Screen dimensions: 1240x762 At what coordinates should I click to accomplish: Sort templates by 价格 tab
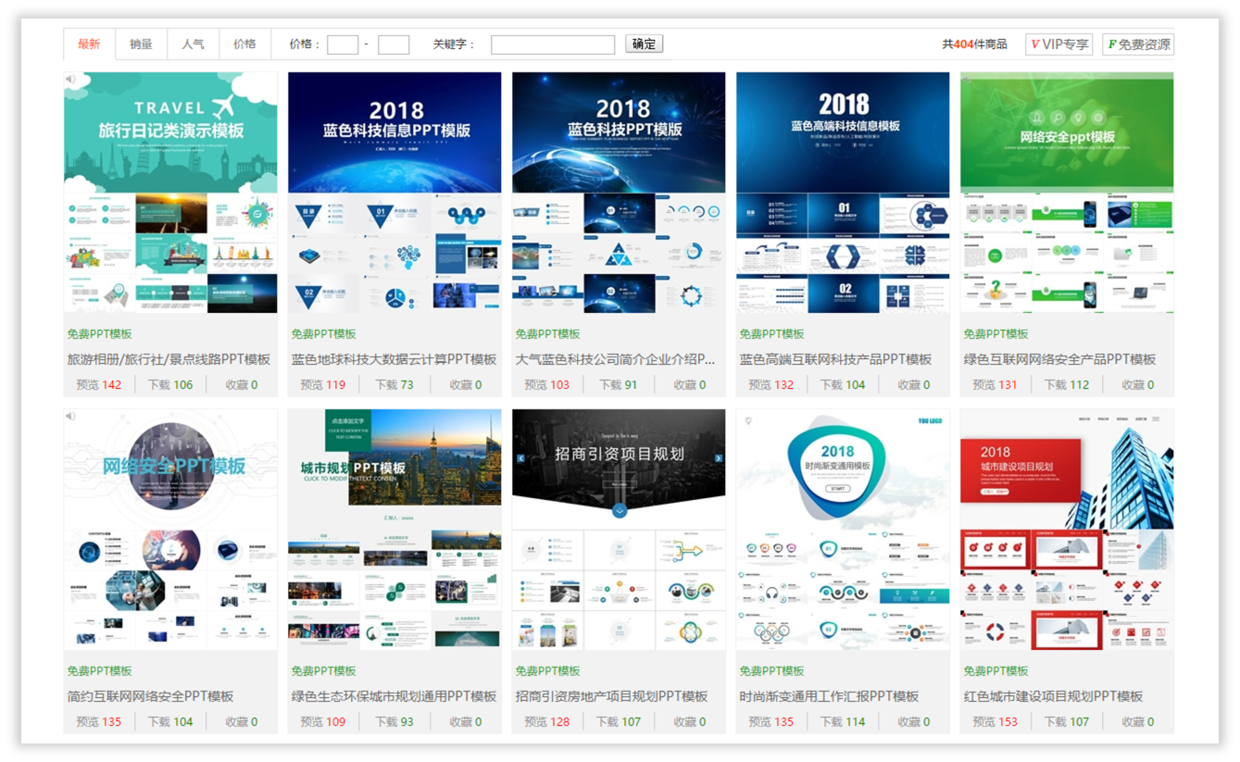[x=245, y=44]
